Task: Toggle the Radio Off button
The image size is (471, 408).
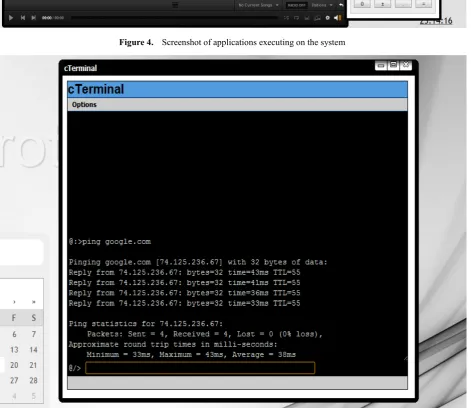Action: pyautogui.click(x=296, y=5)
